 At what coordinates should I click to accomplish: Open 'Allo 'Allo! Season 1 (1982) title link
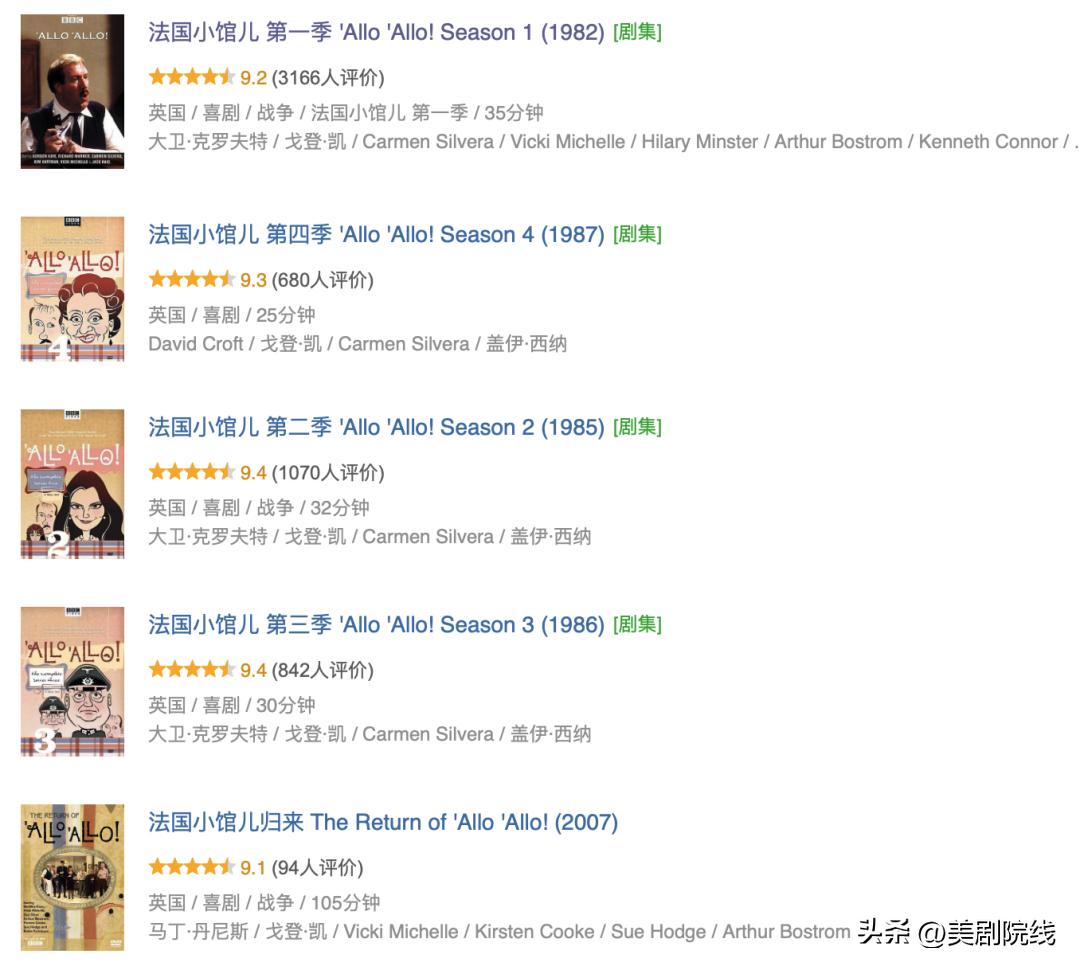[376, 32]
